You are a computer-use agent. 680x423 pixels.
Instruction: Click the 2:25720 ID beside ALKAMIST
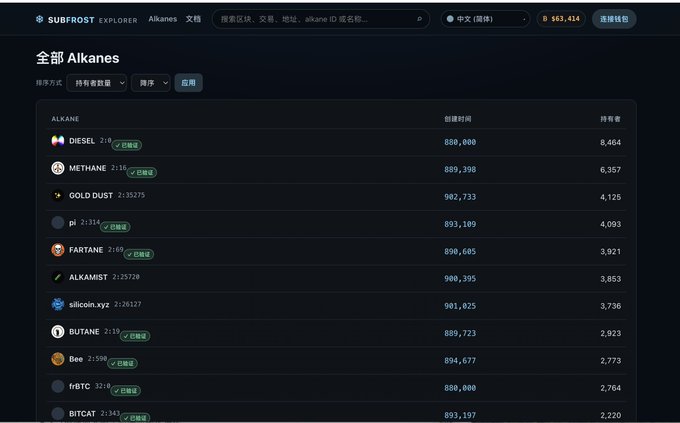[x=126, y=277]
